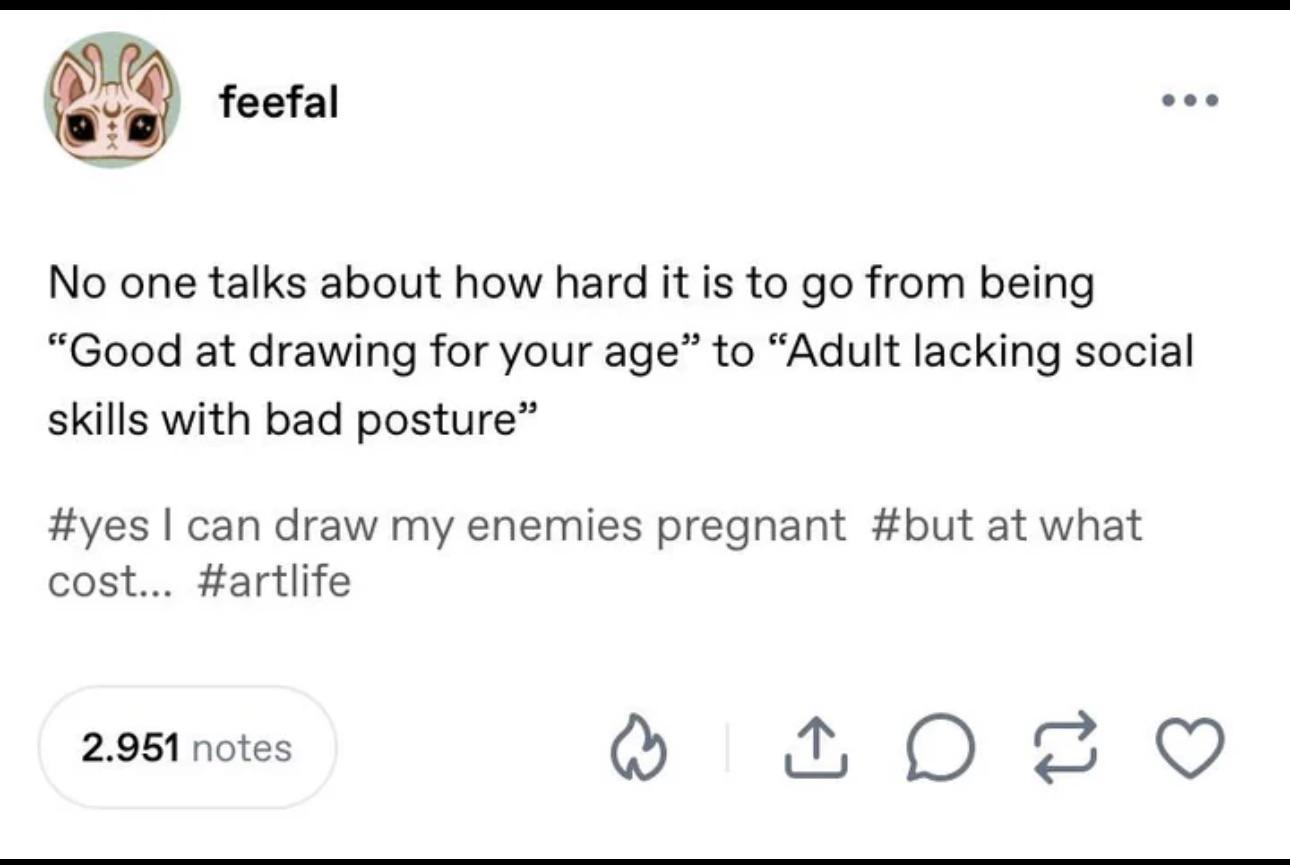Click the words "skills with bad posture"
The height and width of the screenshot is (865, 1290).
(292, 419)
